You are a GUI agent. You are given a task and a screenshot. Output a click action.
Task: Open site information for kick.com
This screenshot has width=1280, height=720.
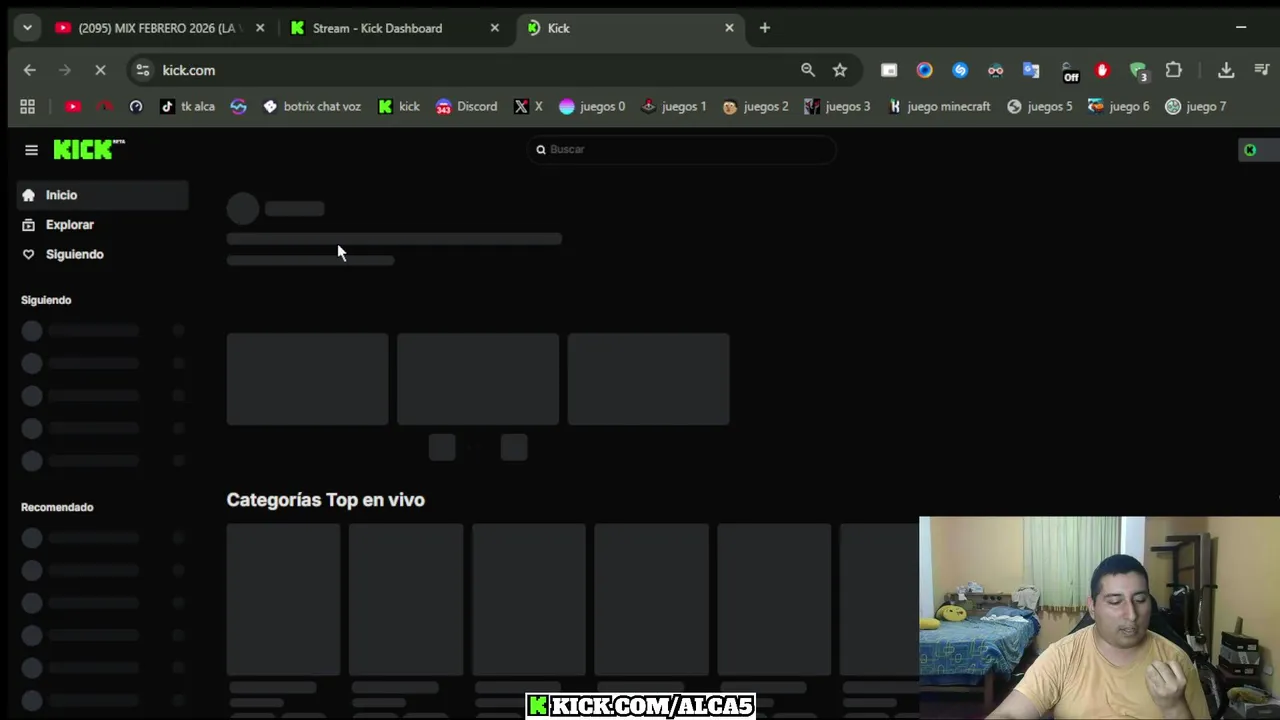click(x=142, y=70)
